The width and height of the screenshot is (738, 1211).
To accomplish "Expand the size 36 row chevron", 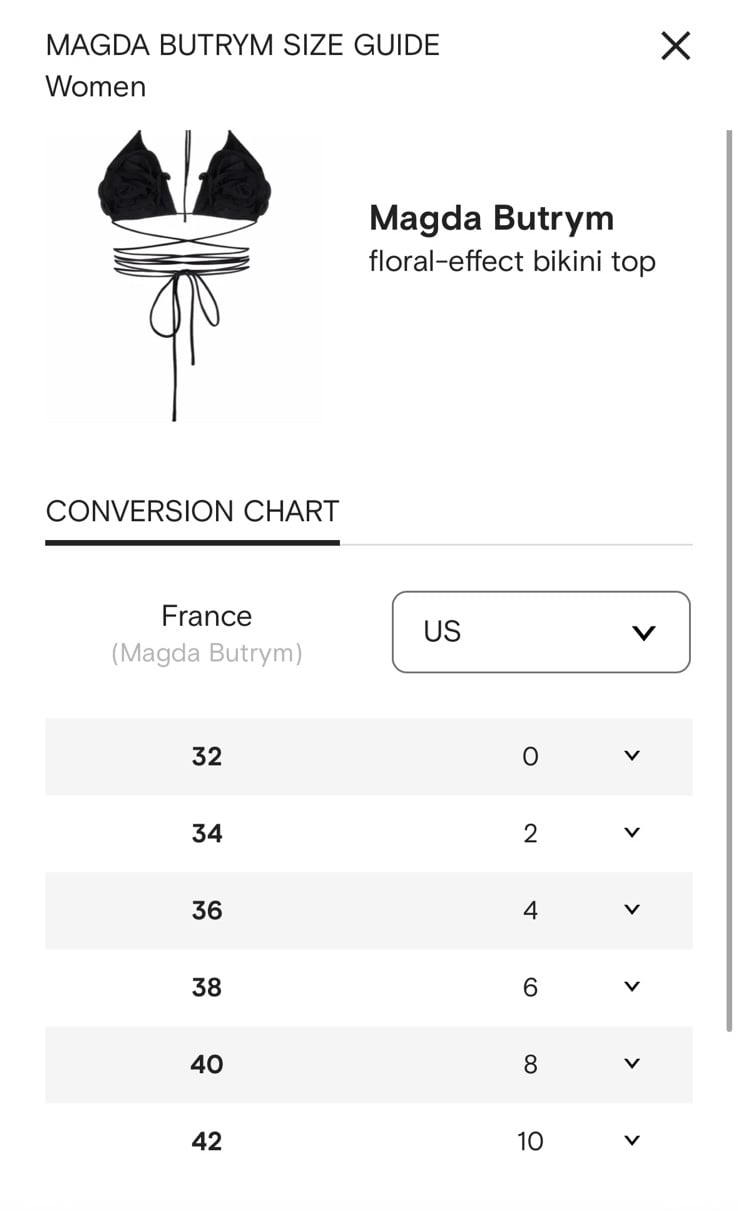I will [631, 910].
